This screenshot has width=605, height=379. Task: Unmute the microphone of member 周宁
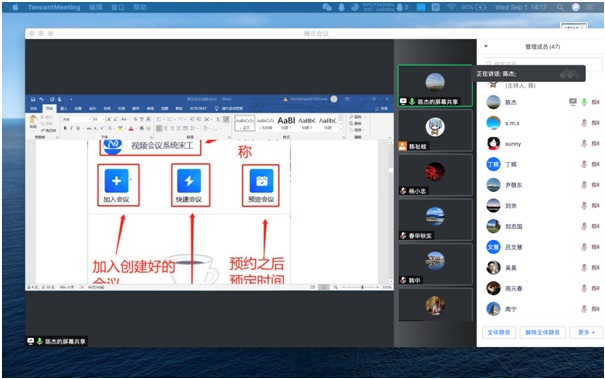pyautogui.click(x=584, y=309)
